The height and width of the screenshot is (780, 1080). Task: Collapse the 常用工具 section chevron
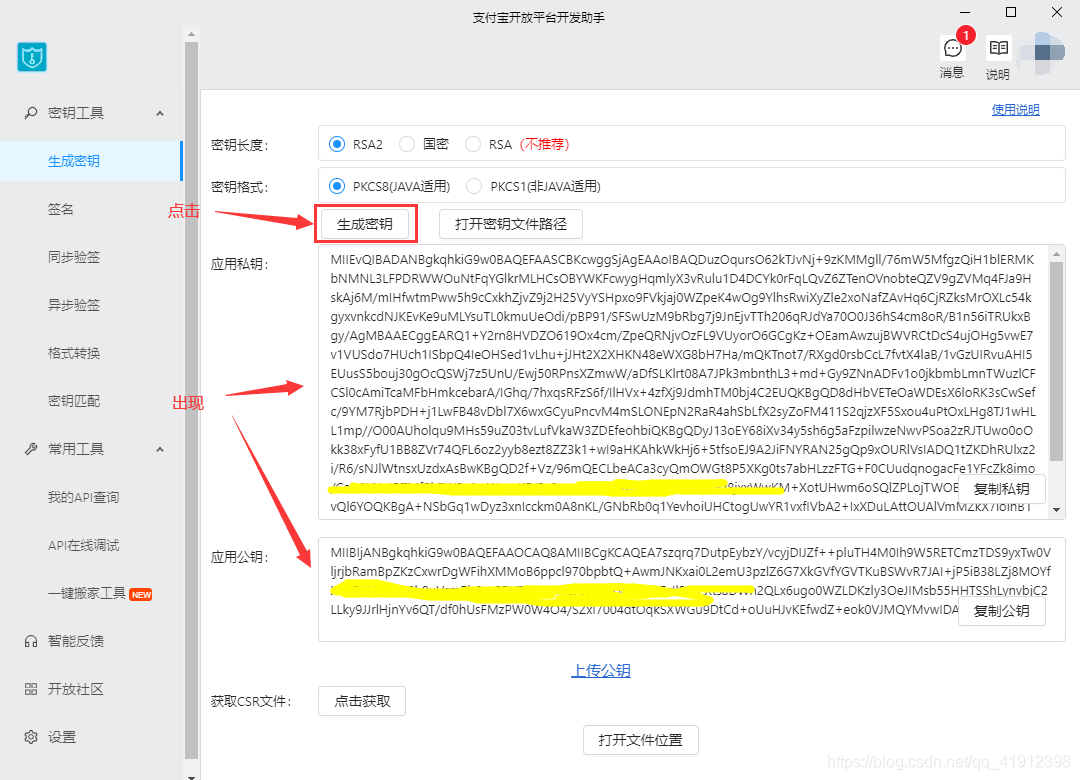pos(160,449)
